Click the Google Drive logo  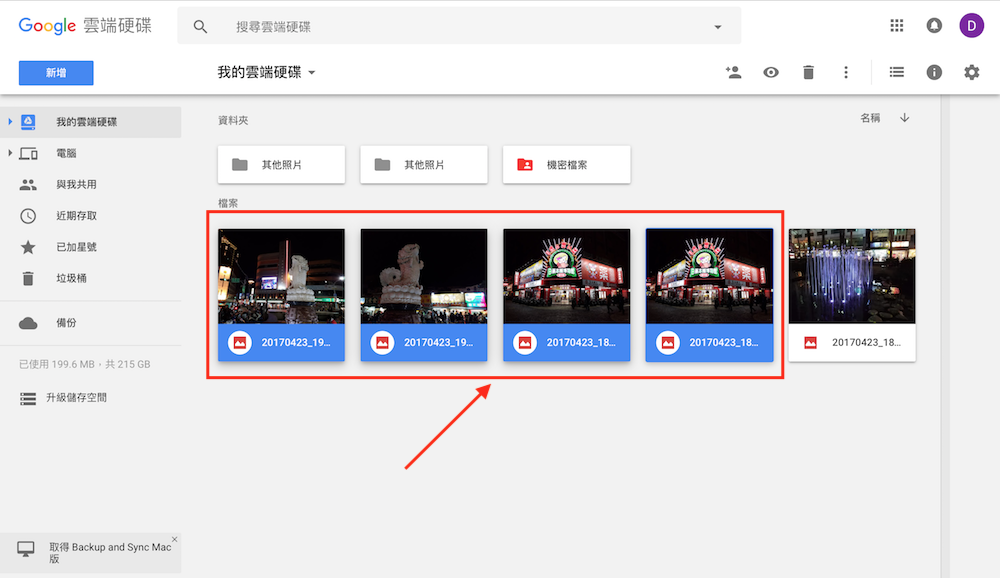(85, 26)
